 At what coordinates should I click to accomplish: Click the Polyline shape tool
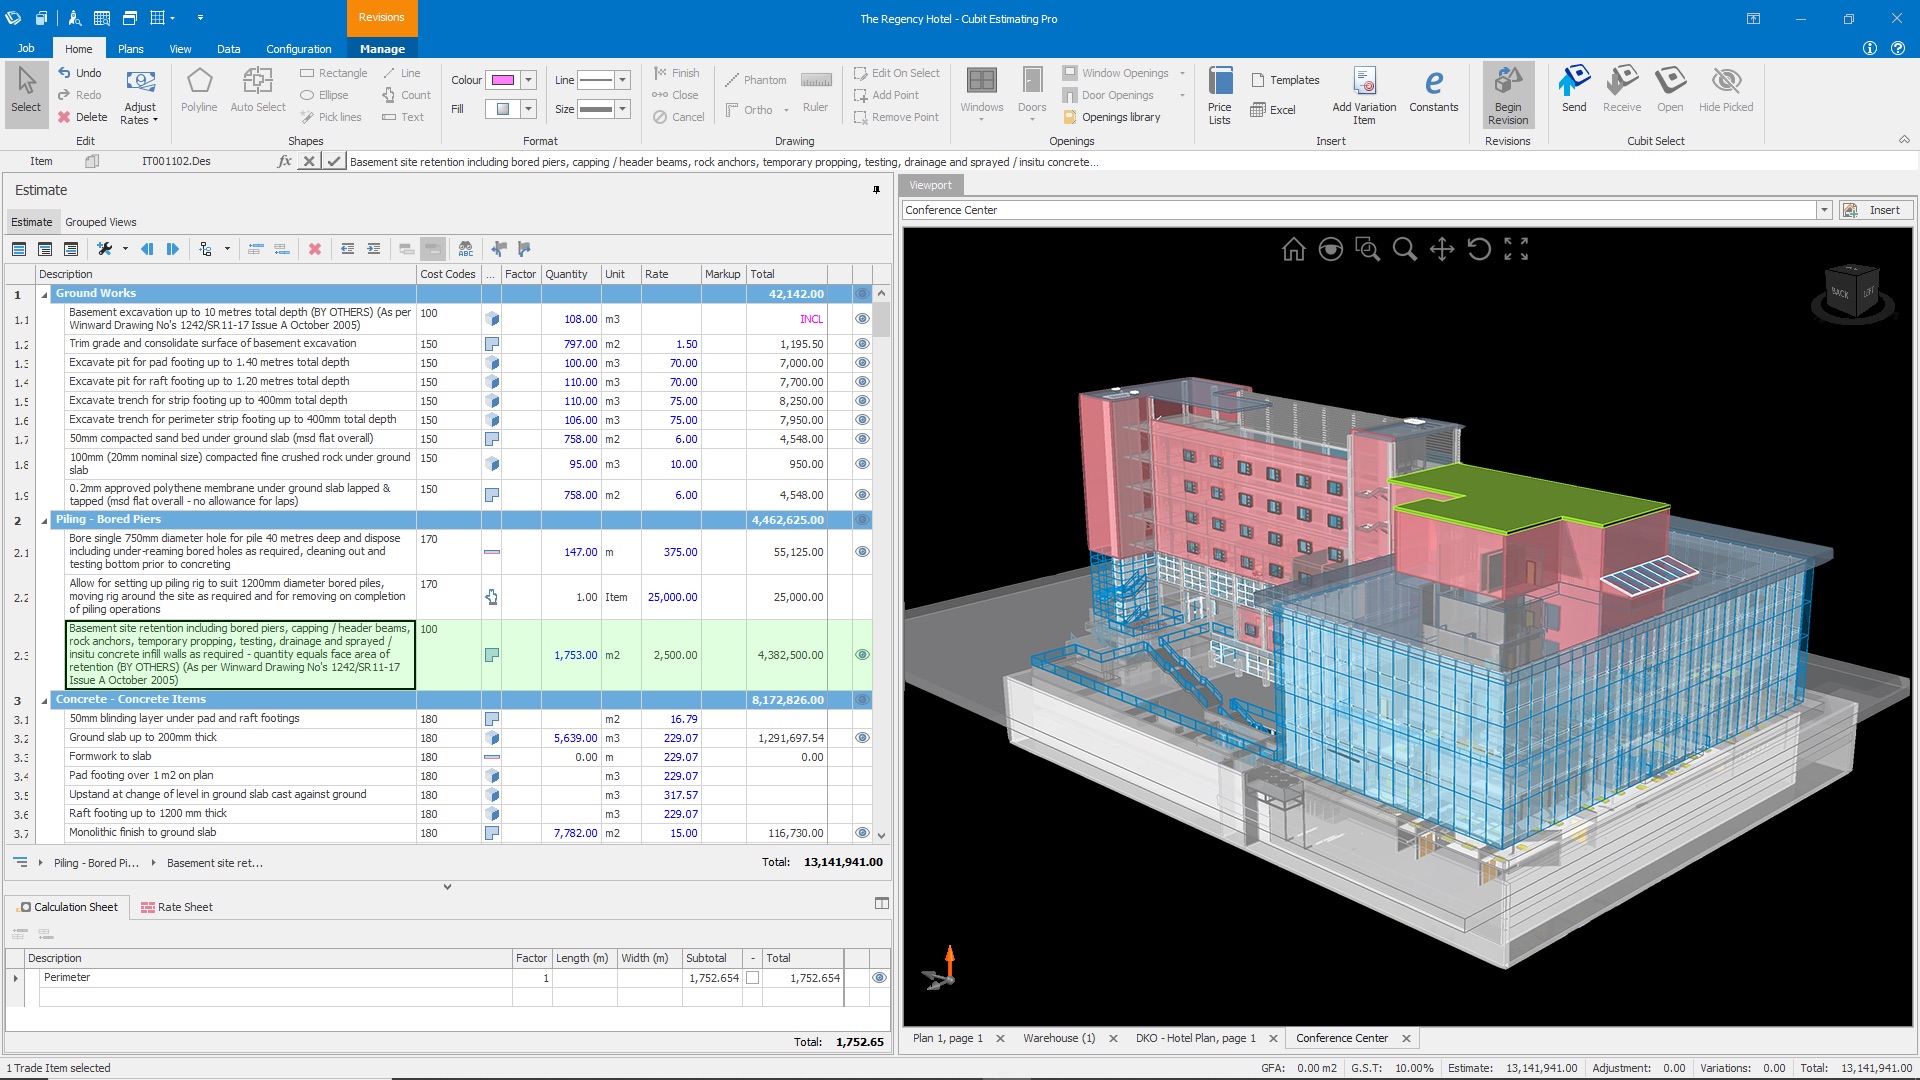(199, 90)
